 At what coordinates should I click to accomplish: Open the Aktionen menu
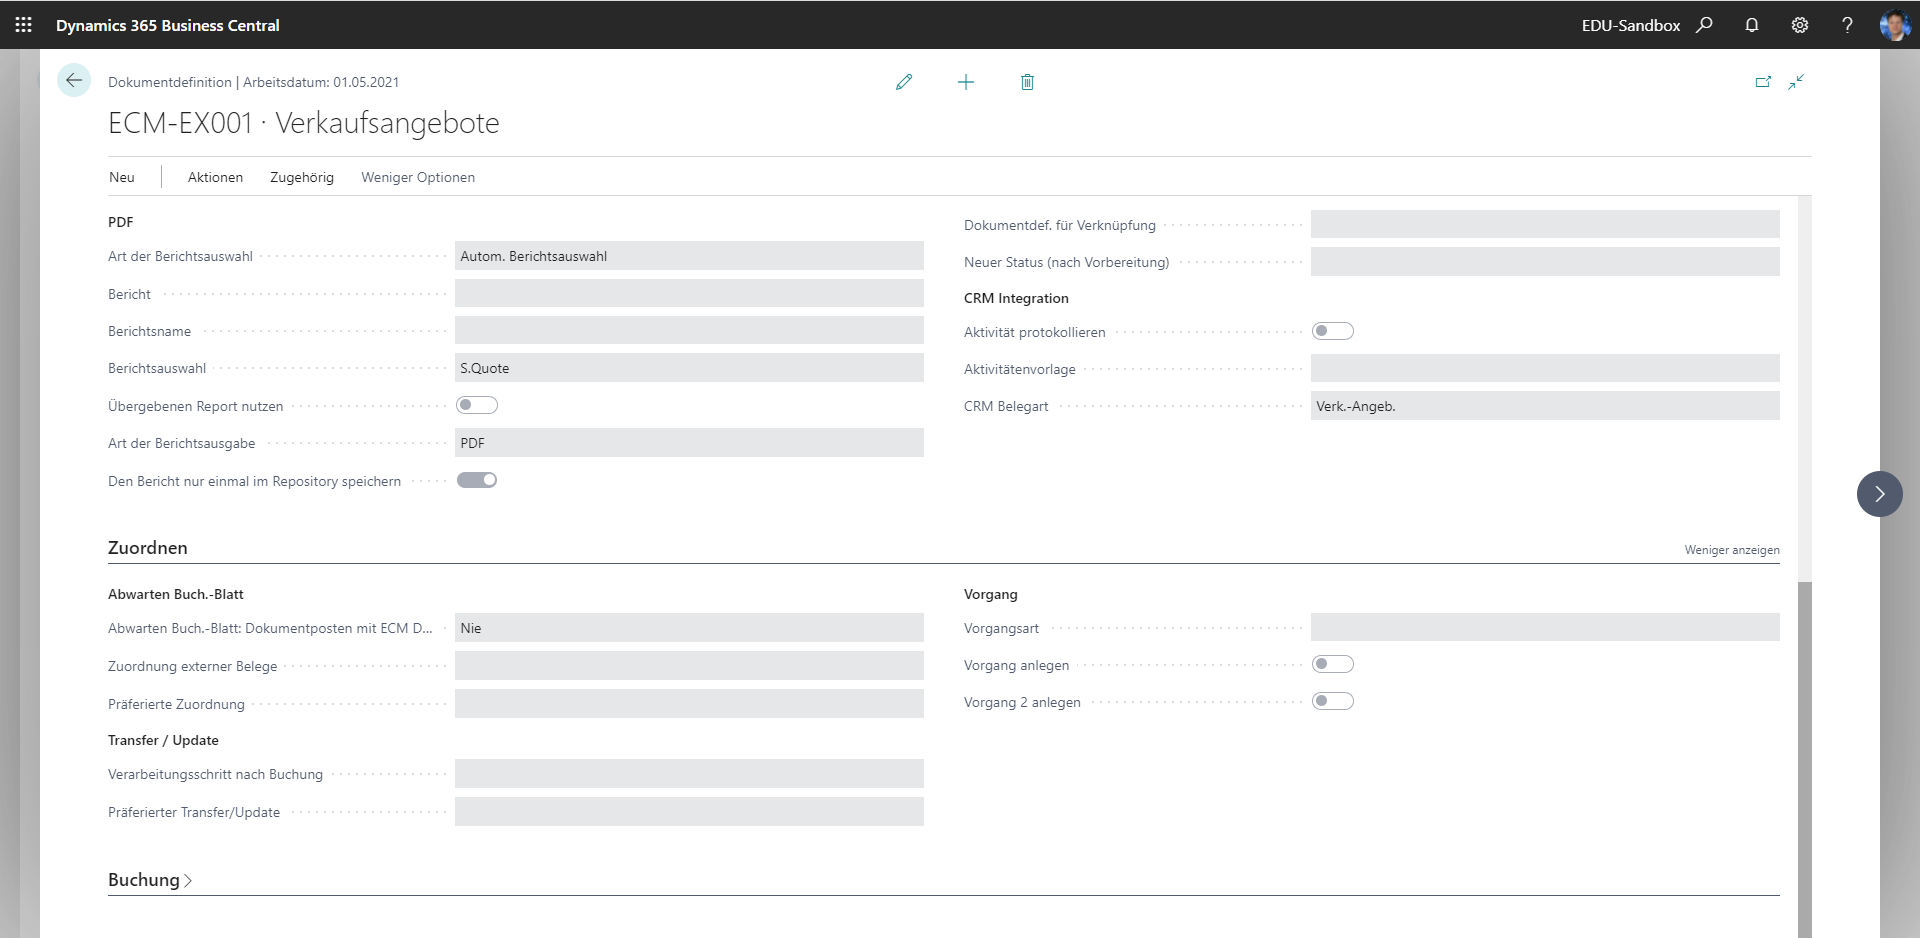click(x=215, y=177)
